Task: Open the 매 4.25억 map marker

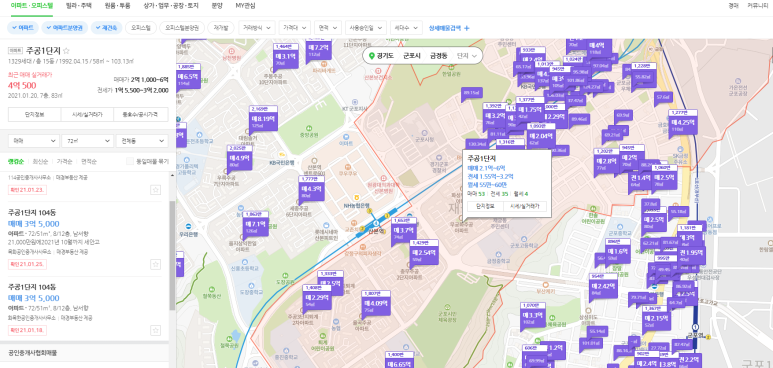Action: coord(683,124)
